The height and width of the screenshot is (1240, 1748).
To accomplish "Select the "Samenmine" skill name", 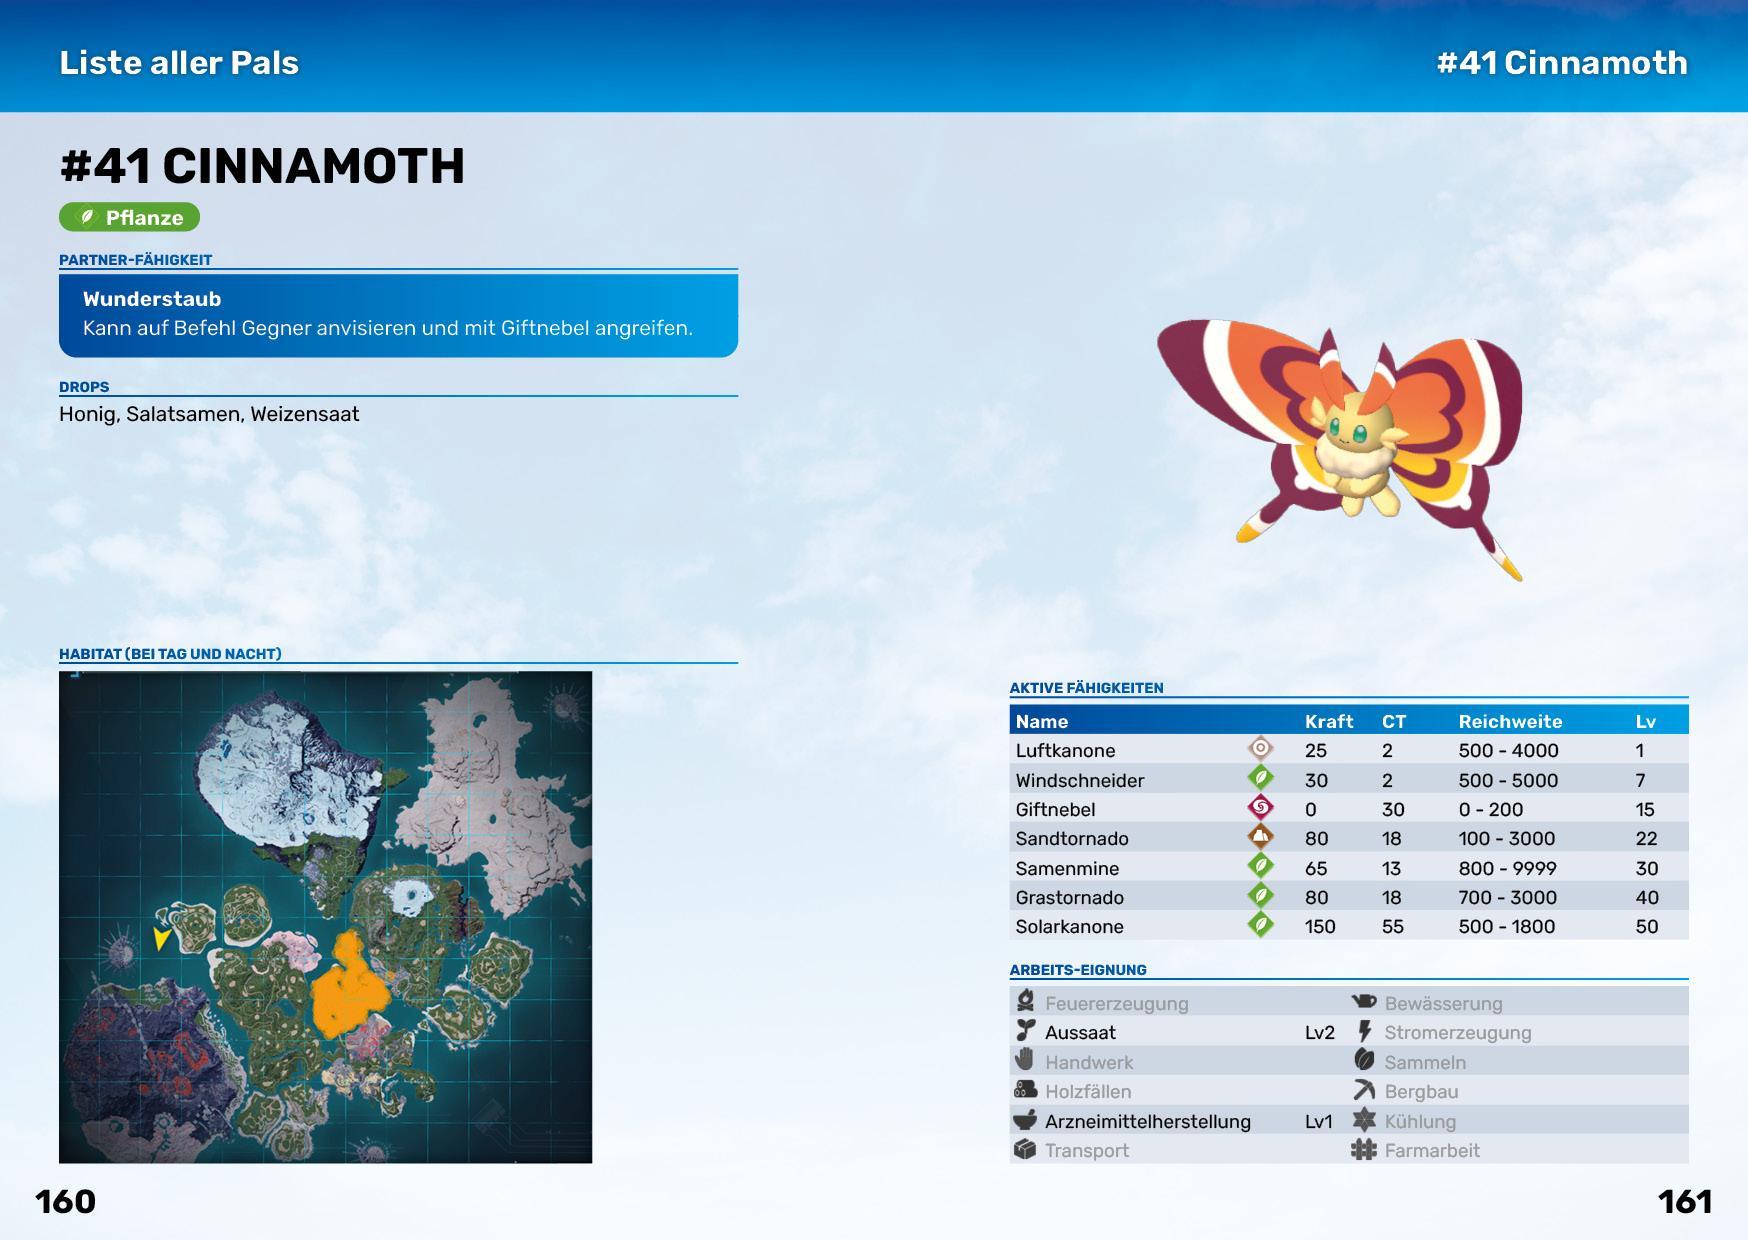I will [1067, 868].
